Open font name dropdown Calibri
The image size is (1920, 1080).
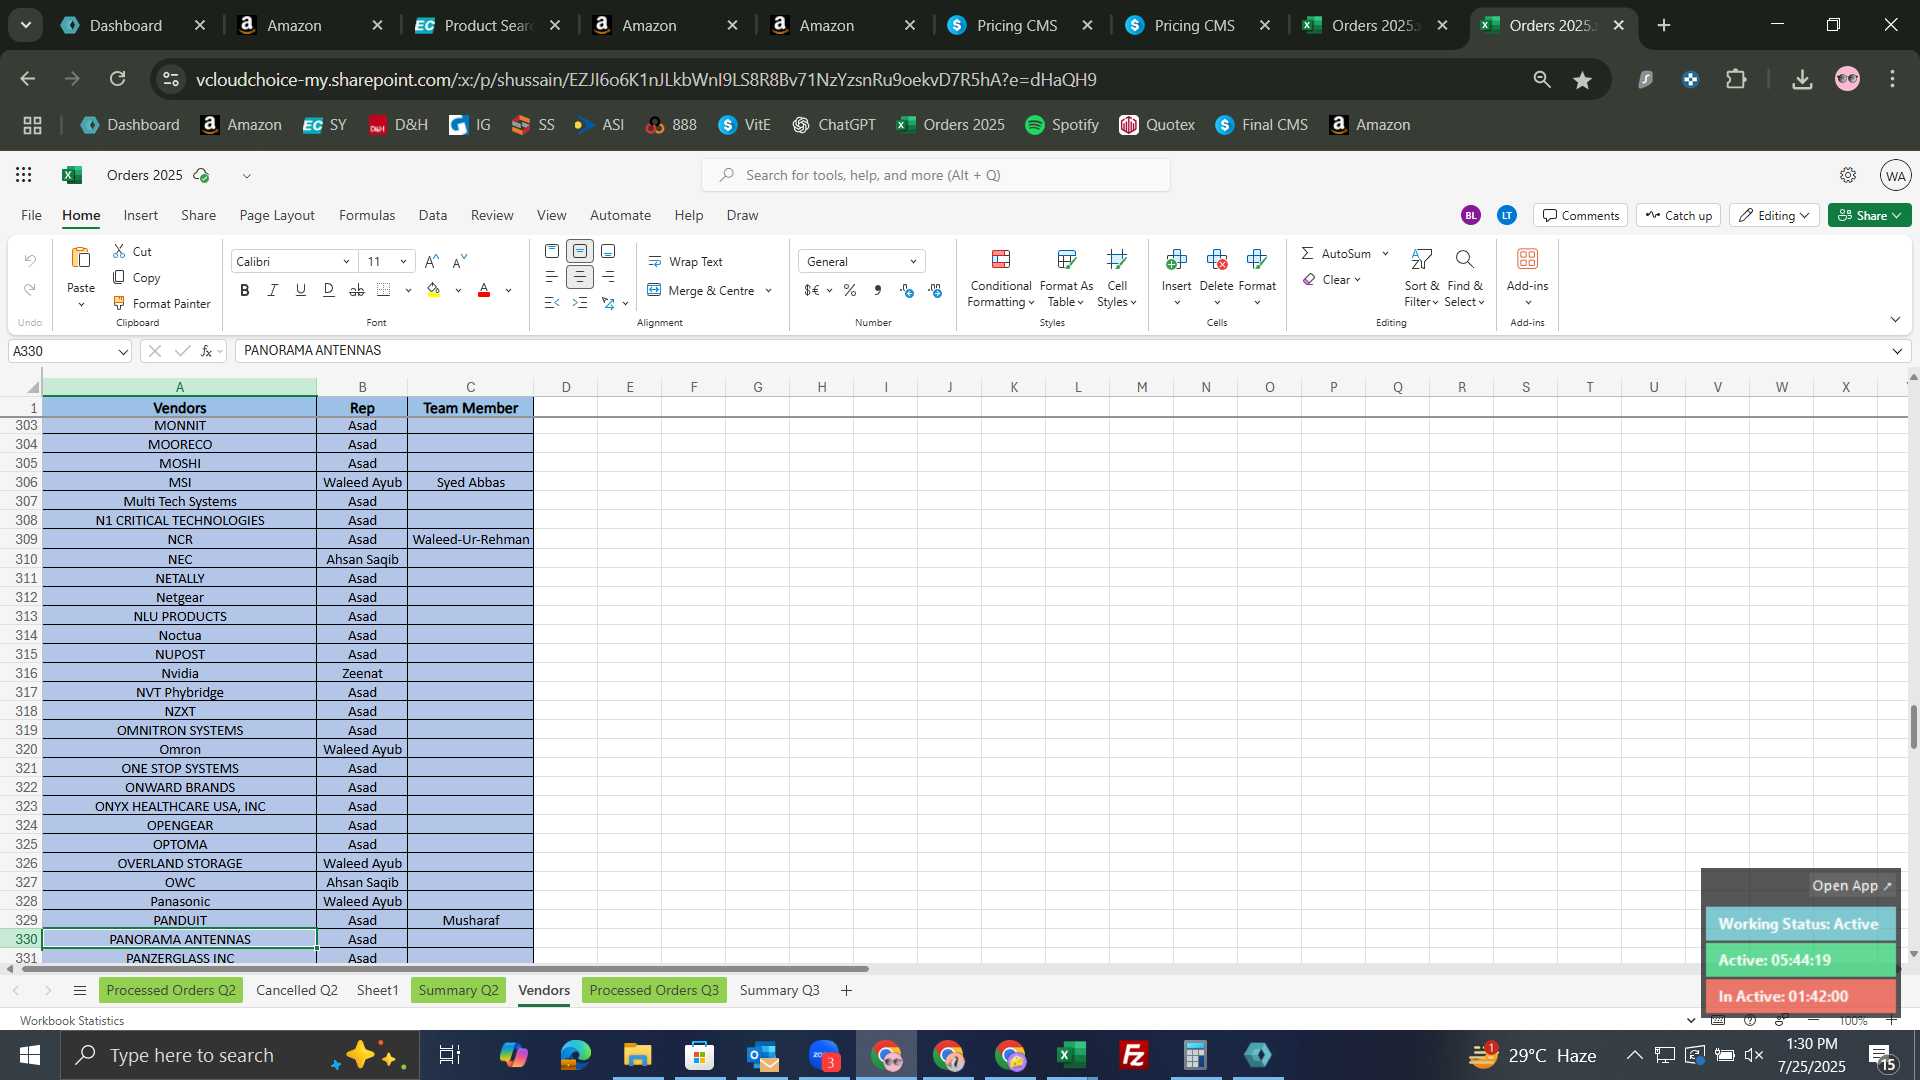[346, 262]
